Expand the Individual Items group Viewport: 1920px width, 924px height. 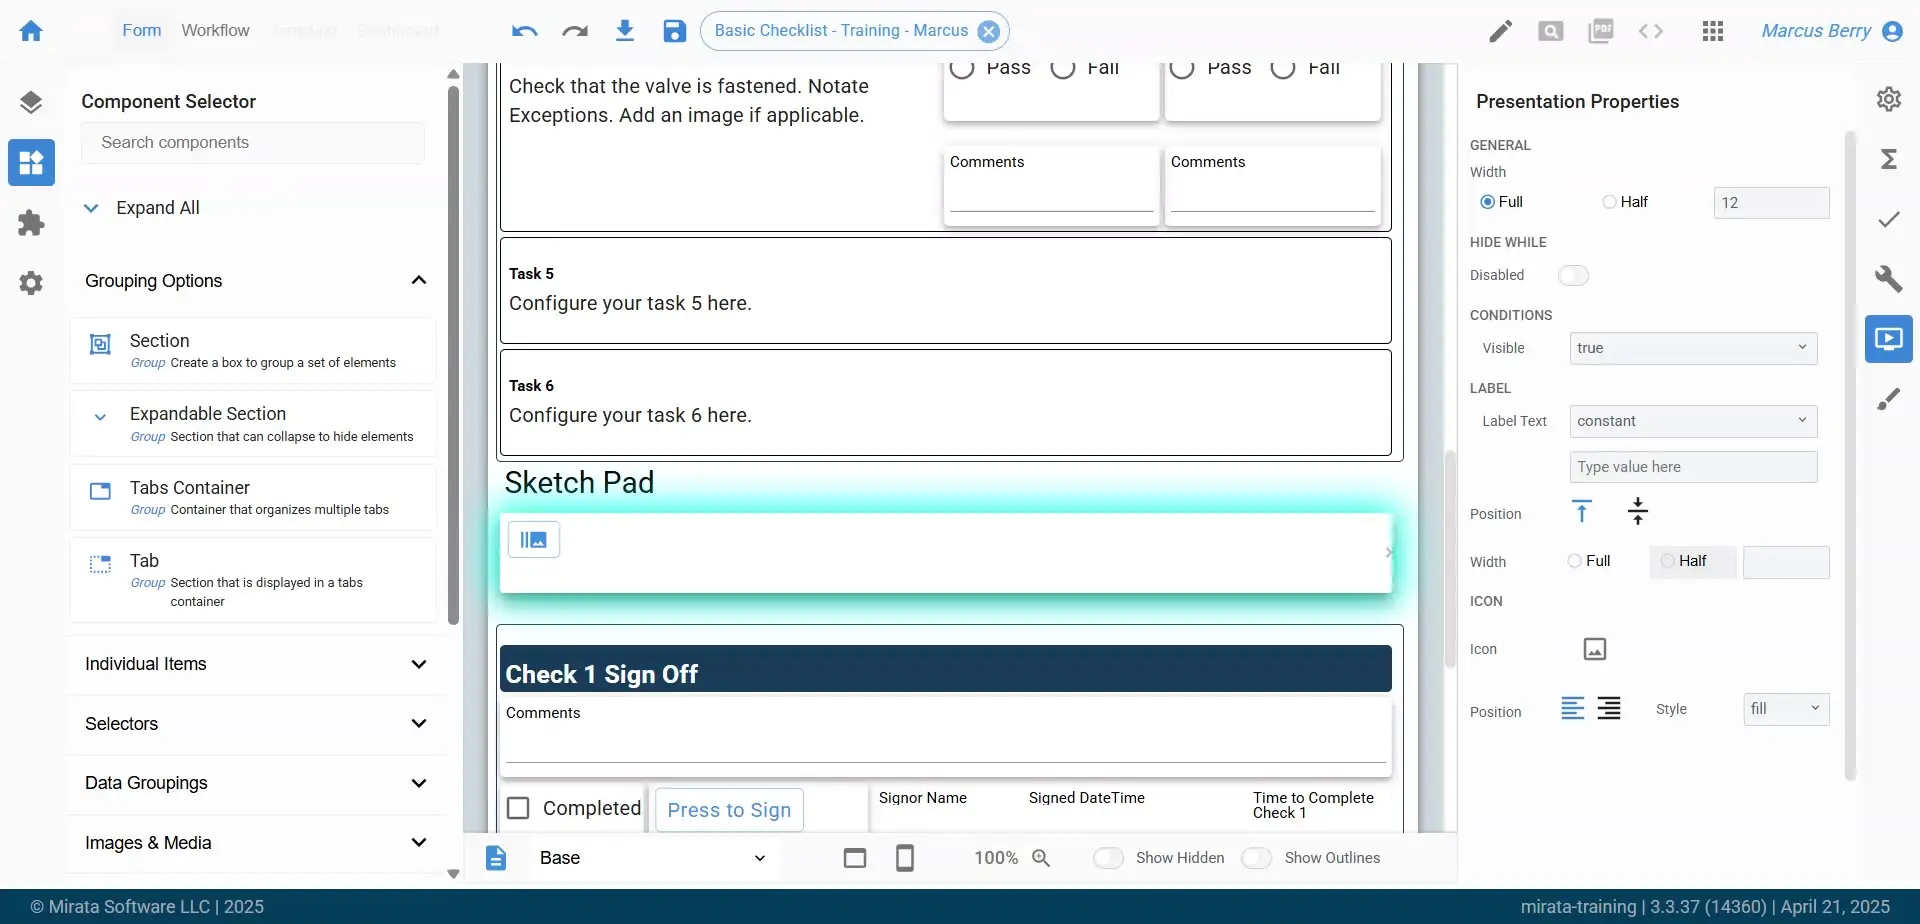pyautogui.click(x=419, y=663)
